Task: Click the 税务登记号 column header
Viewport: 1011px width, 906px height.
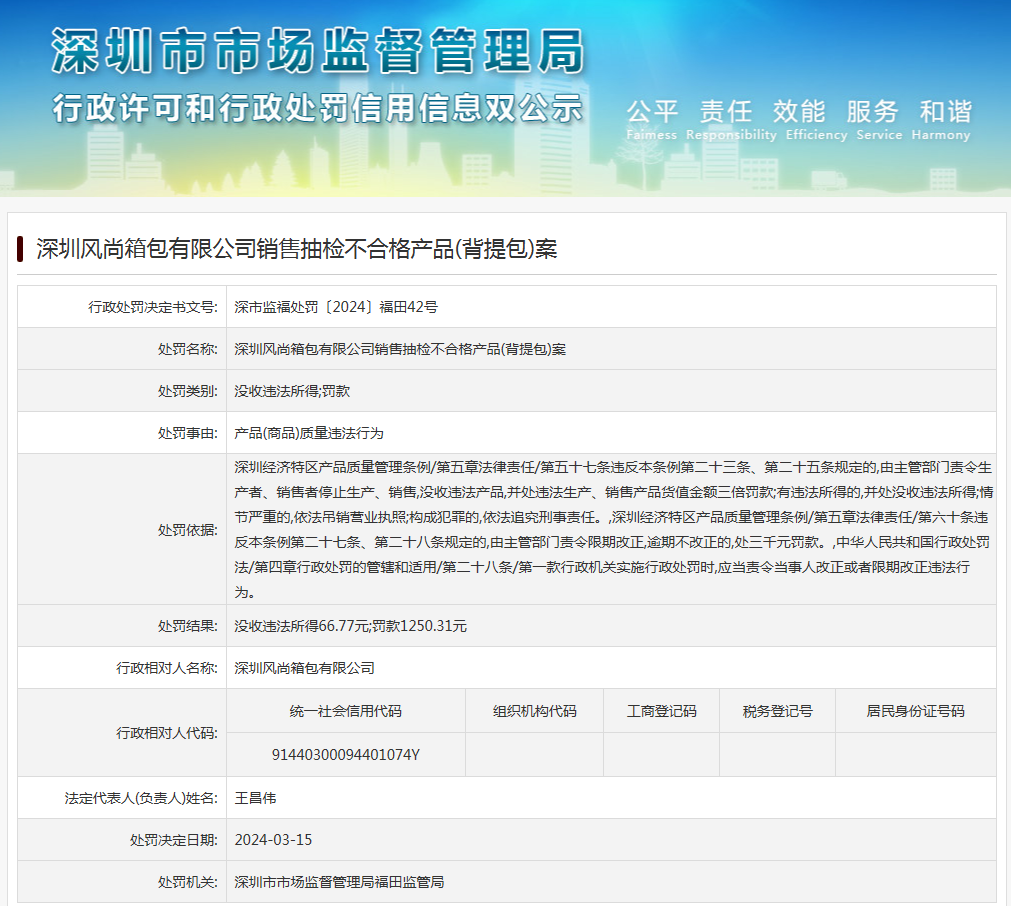Action: (778, 711)
